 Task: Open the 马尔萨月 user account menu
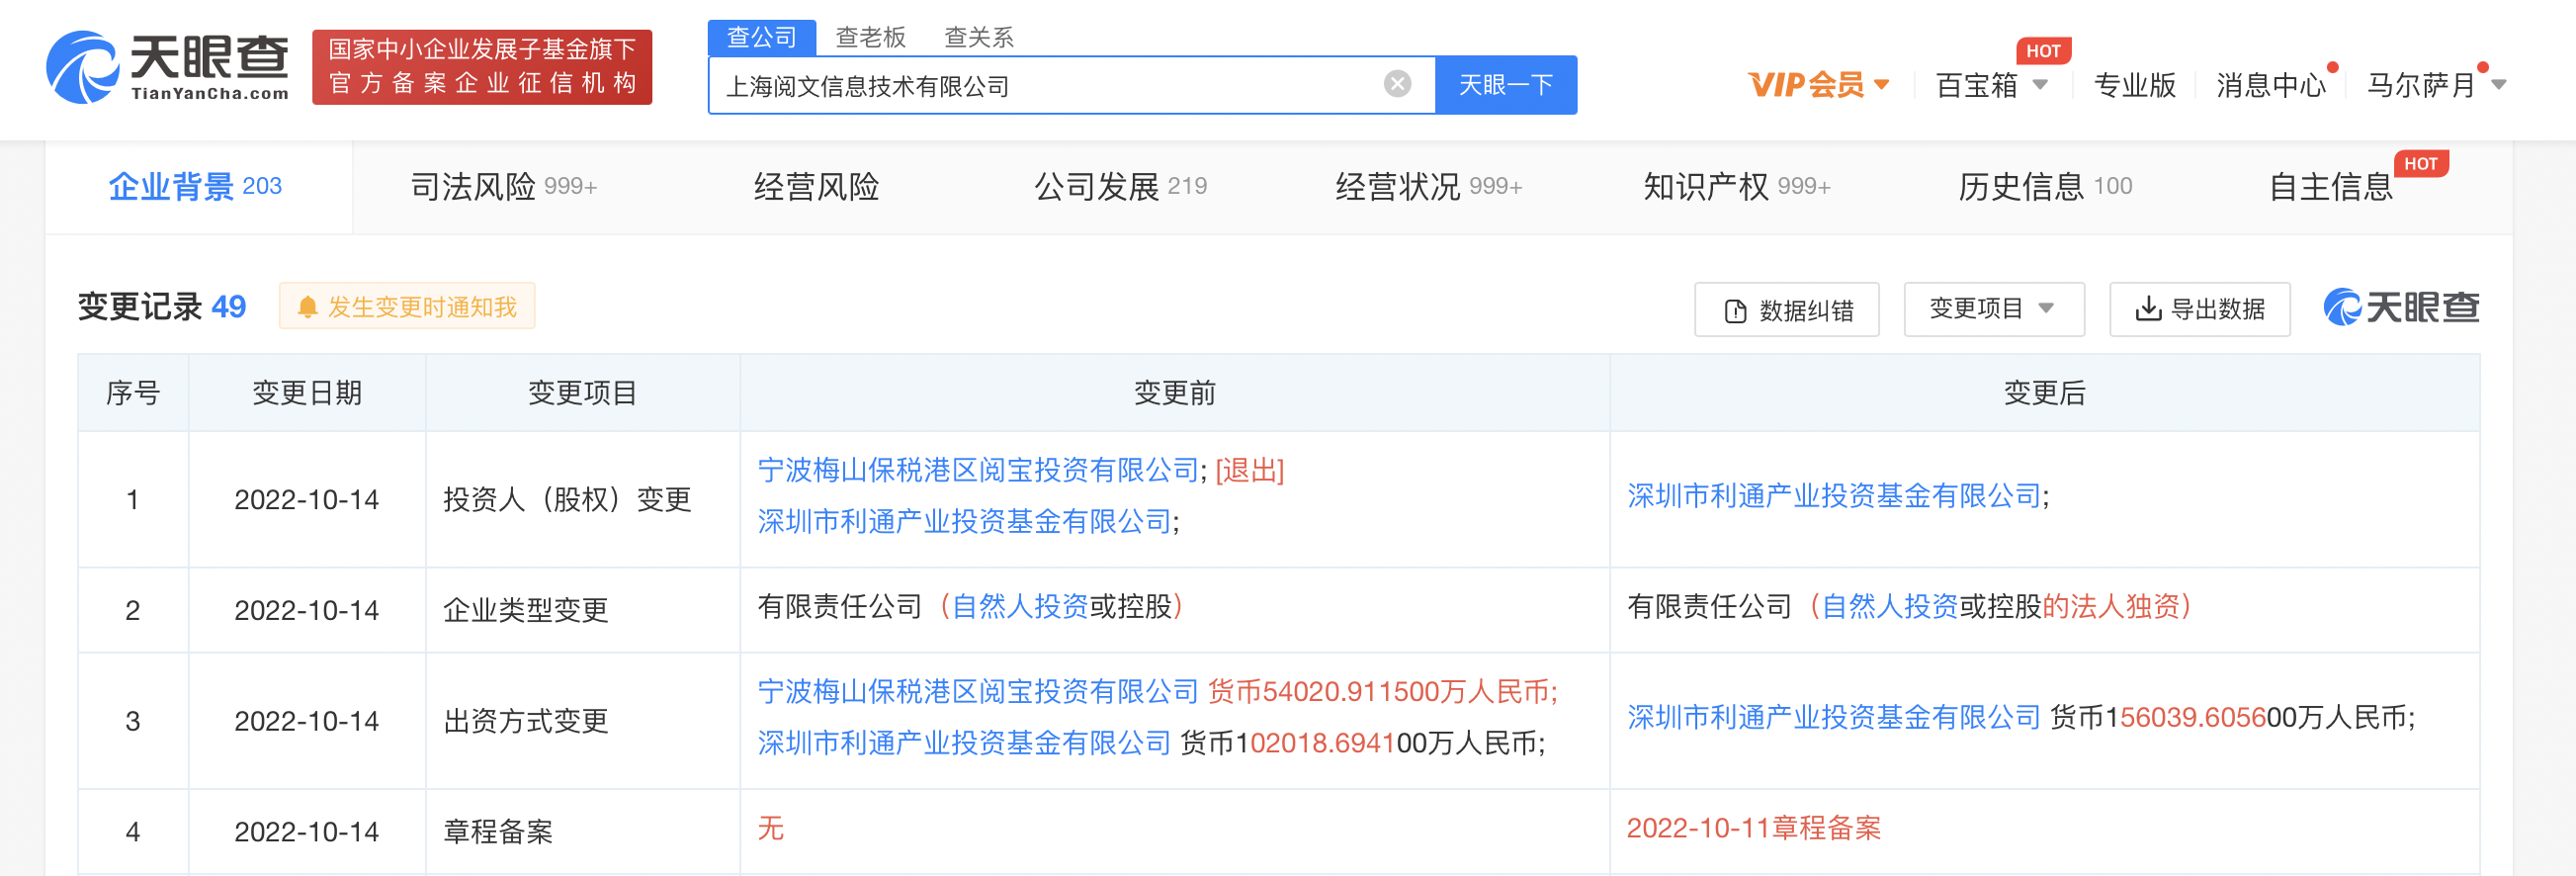2434,85
